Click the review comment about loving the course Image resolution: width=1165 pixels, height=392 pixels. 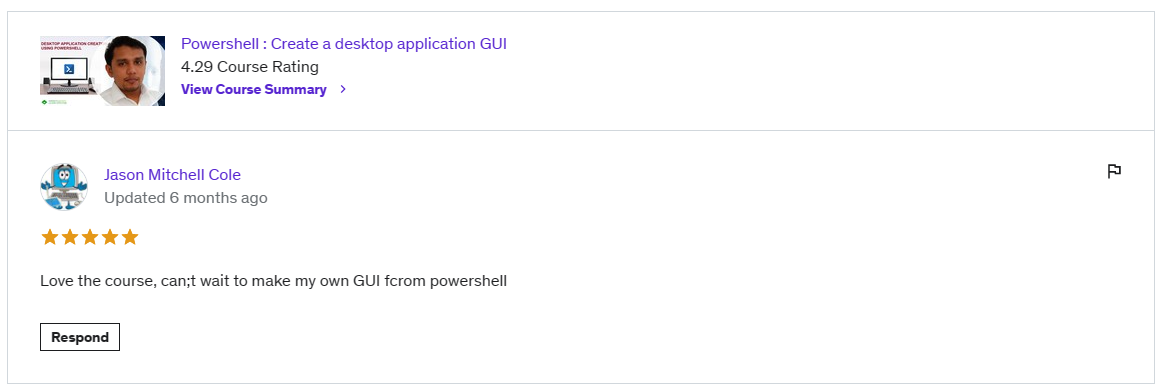(273, 281)
